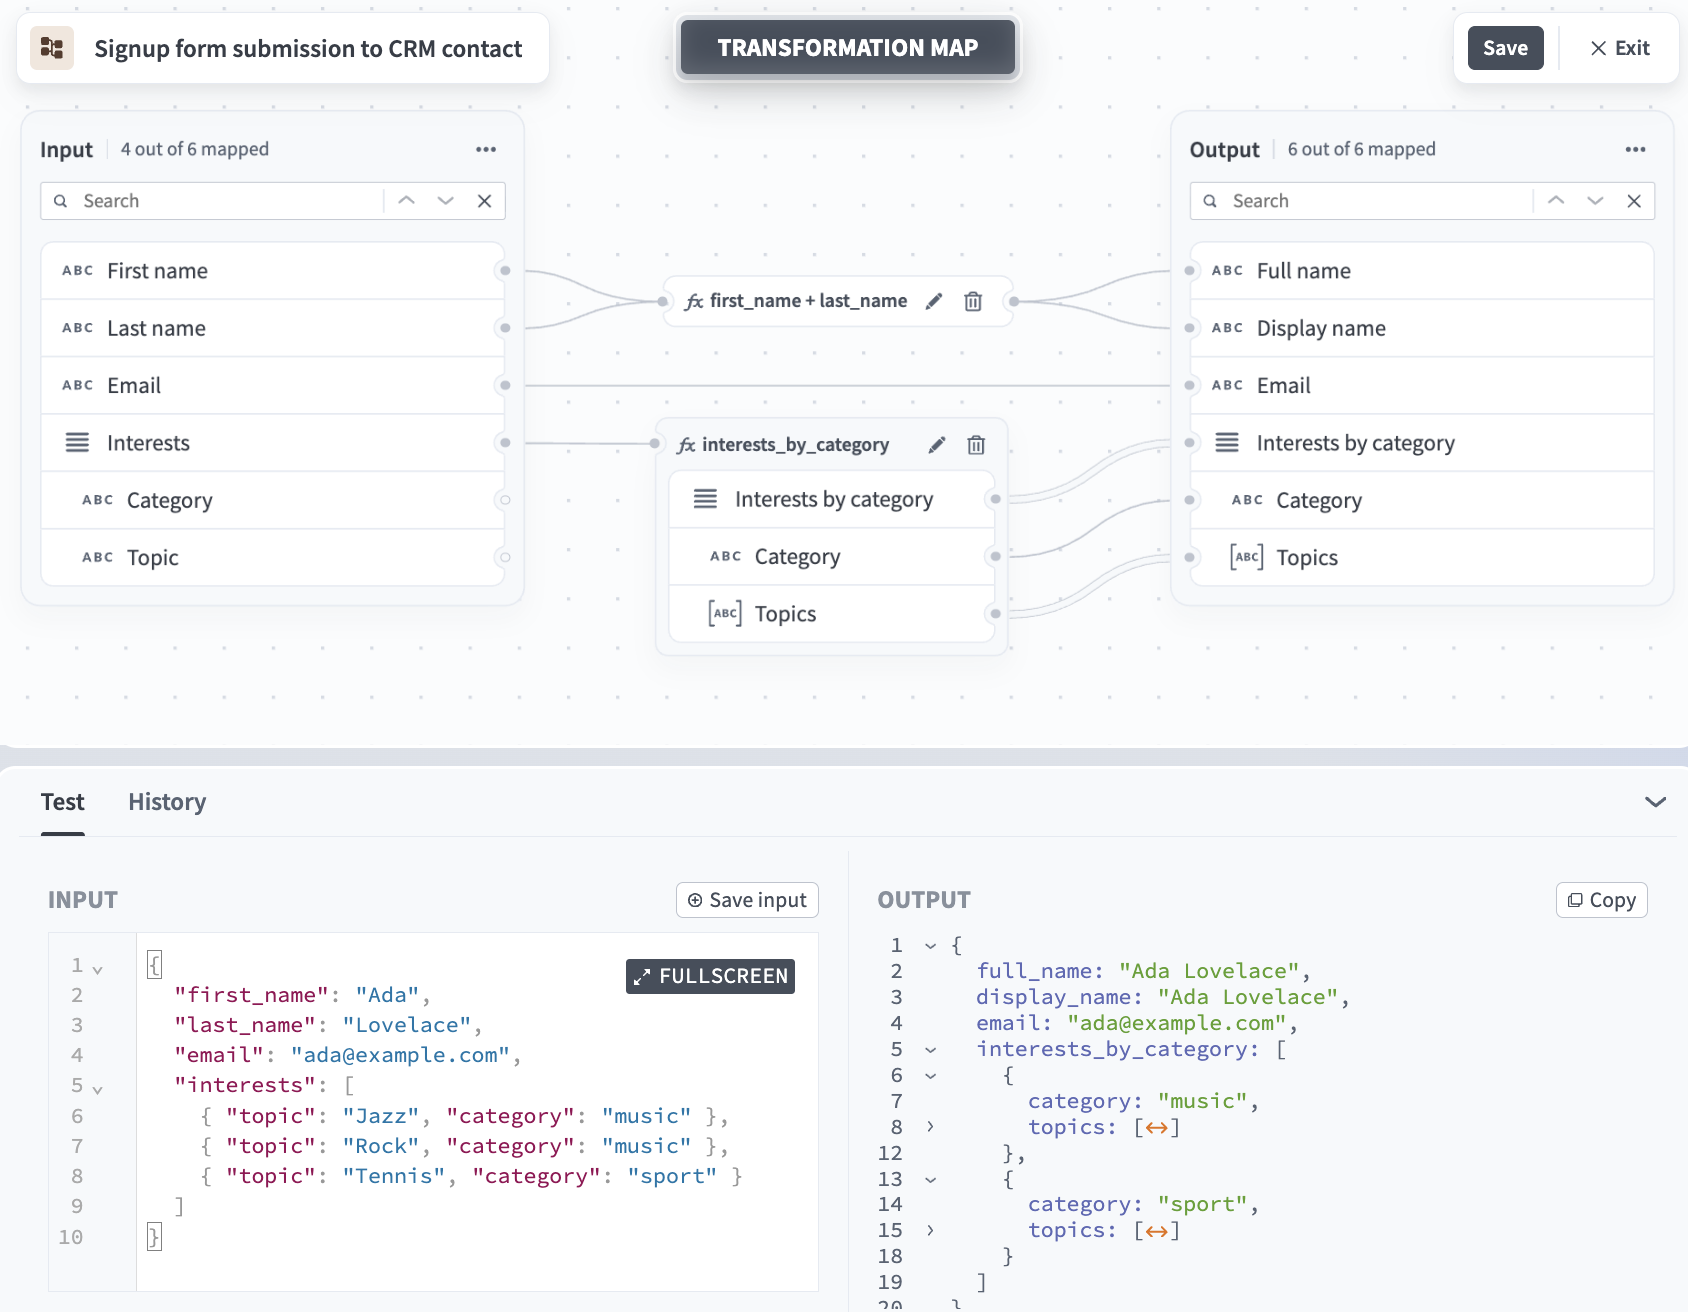Select the Interests by category output row
Screen dimensions: 1688x1312
click(1421, 443)
